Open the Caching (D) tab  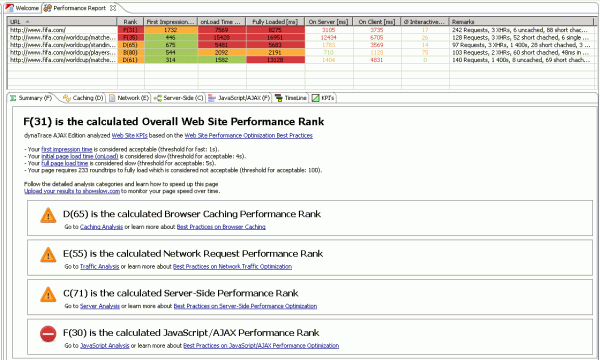click(83, 98)
